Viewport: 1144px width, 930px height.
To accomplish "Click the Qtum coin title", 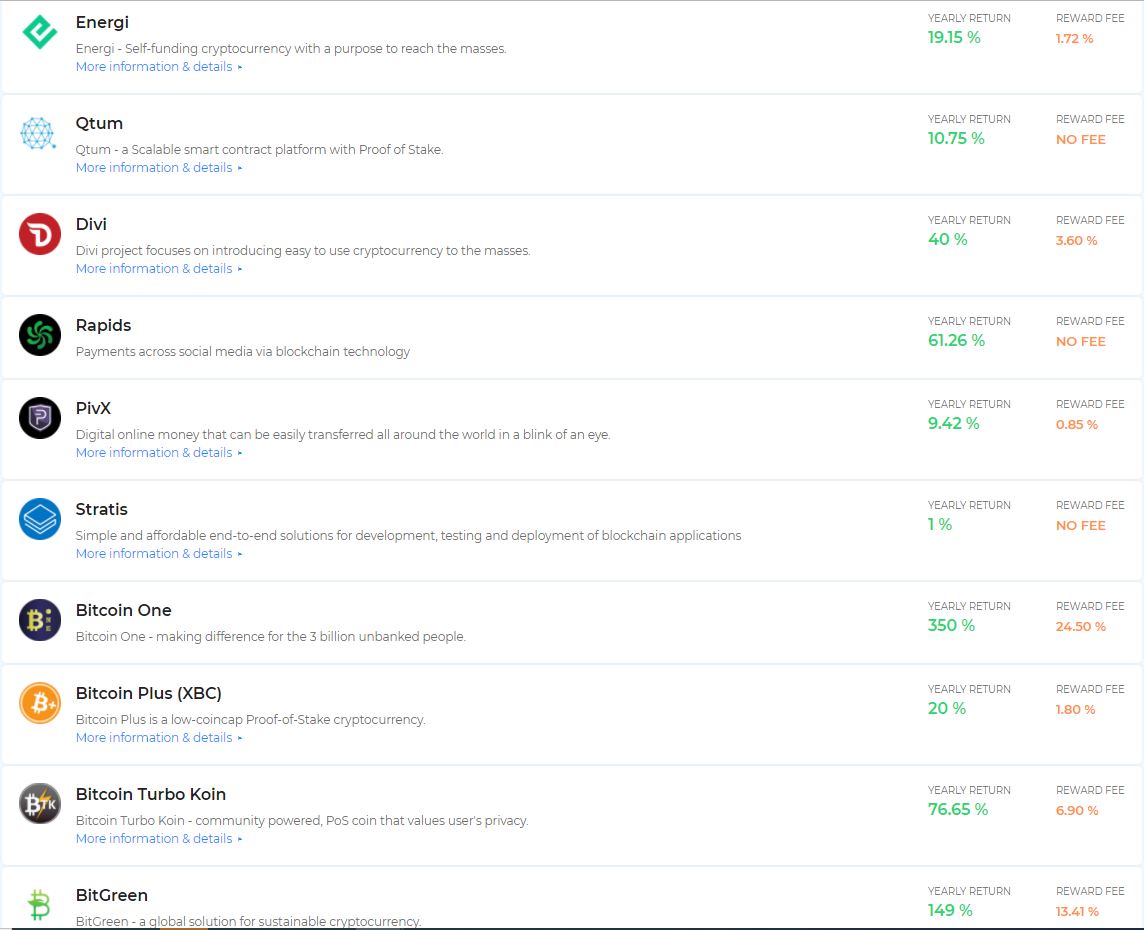I will tap(99, 123).
